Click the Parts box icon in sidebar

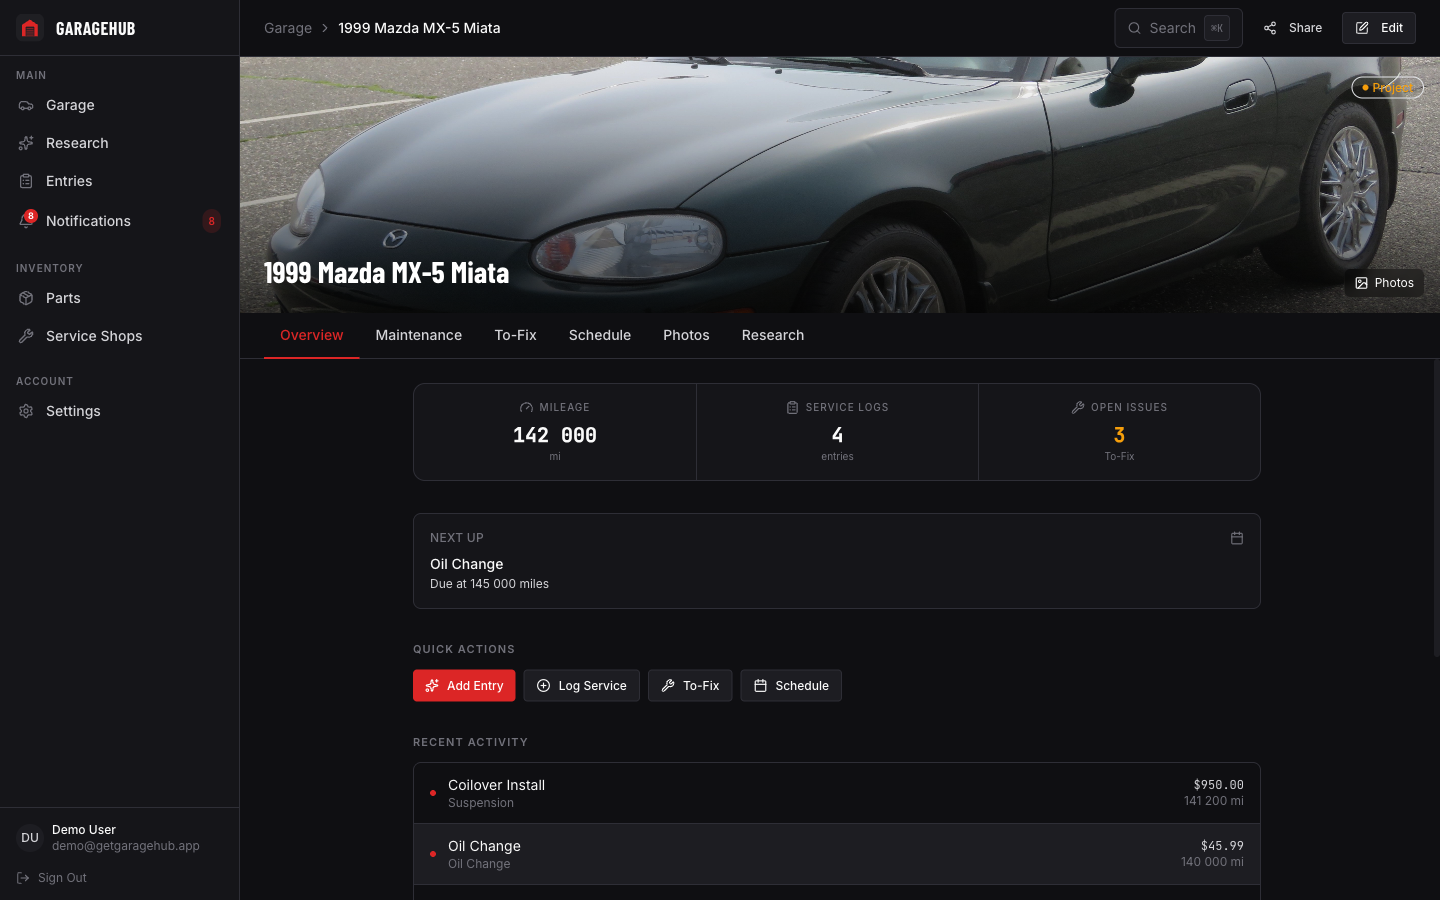click(x=26, y=298)
